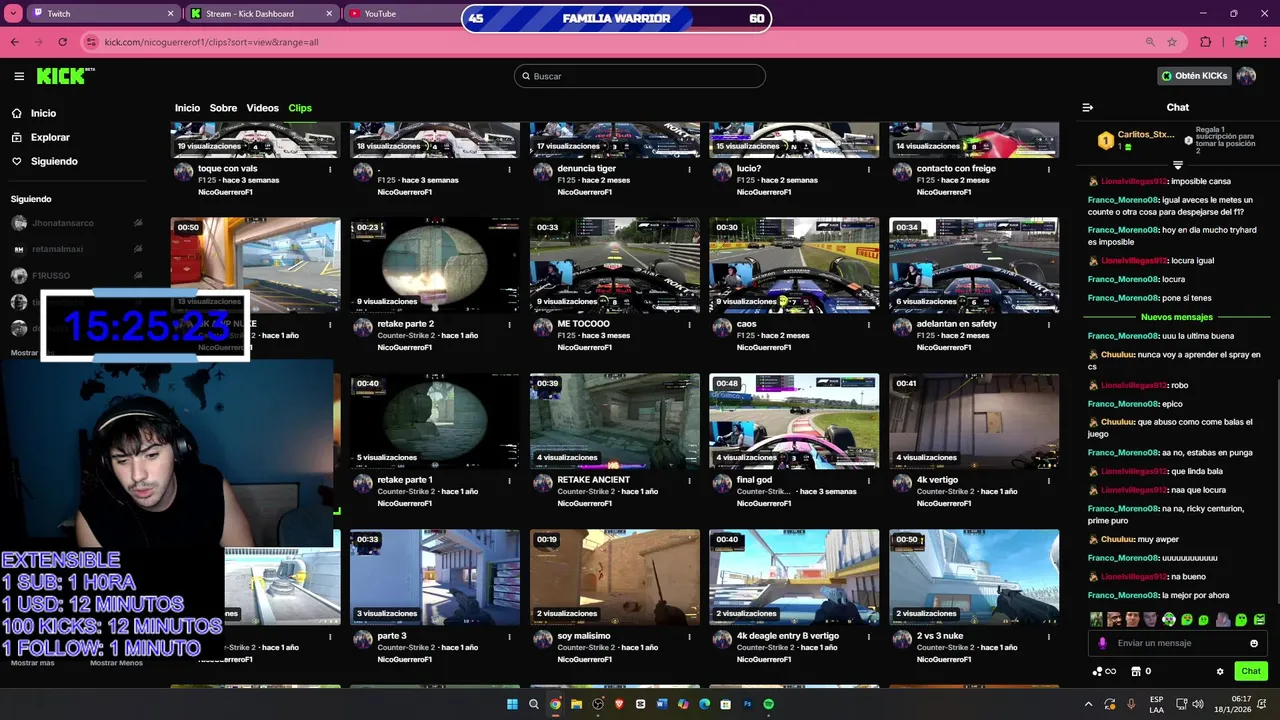Click the Obtén KICKs button

coord(1194,76)
